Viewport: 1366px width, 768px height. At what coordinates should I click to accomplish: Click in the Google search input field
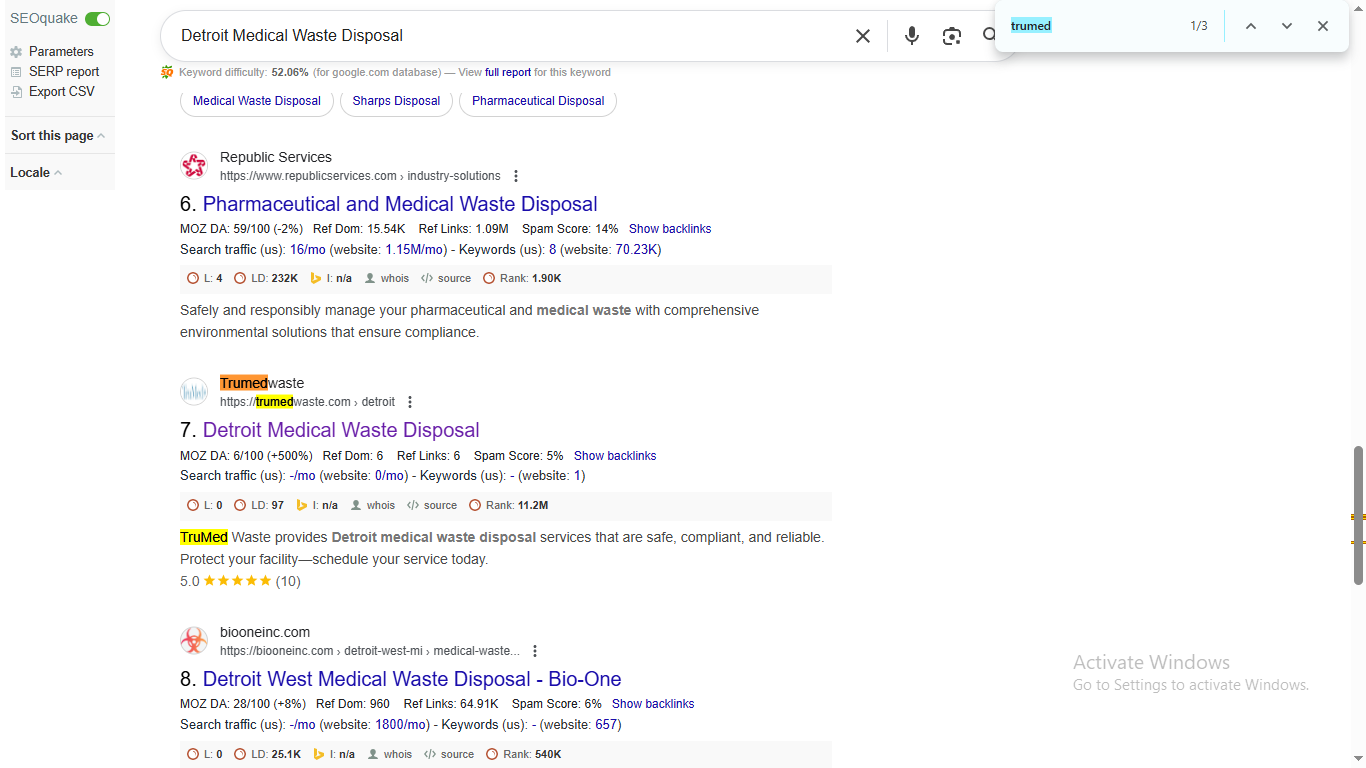pos(500,36)
